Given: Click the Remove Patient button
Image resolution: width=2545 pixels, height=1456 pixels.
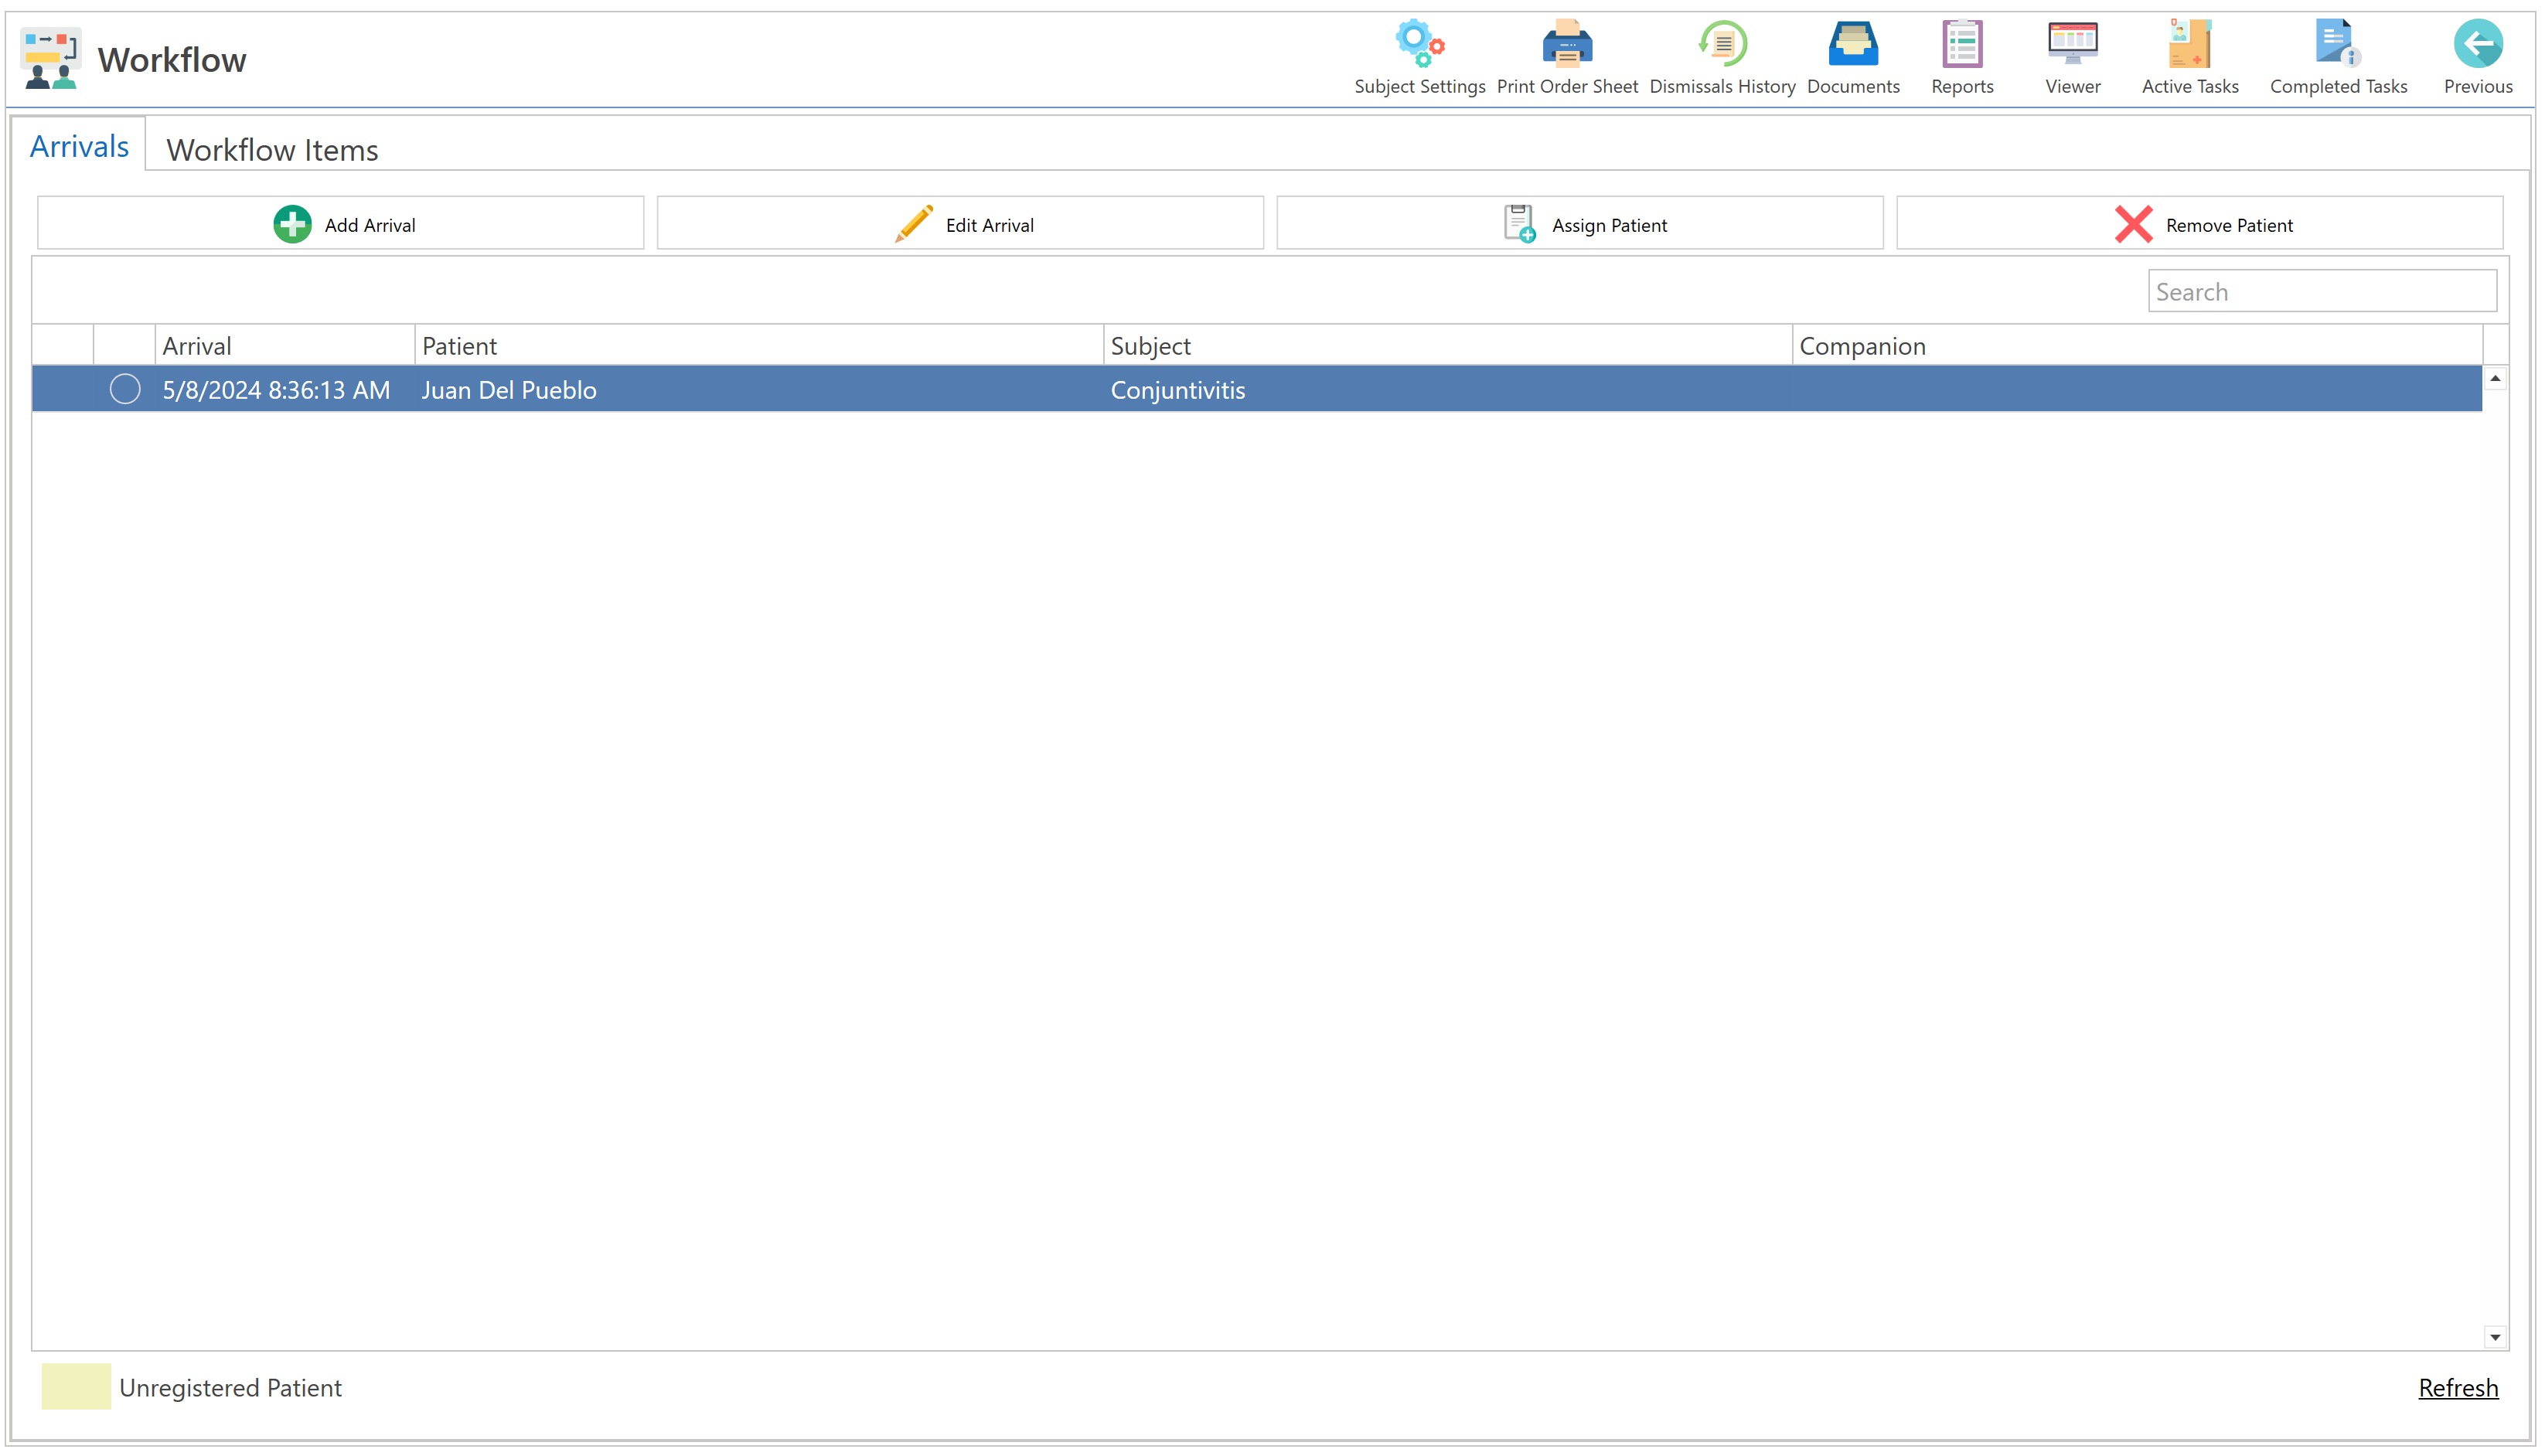Looking at the screenshot, I should pos(2200,224).
